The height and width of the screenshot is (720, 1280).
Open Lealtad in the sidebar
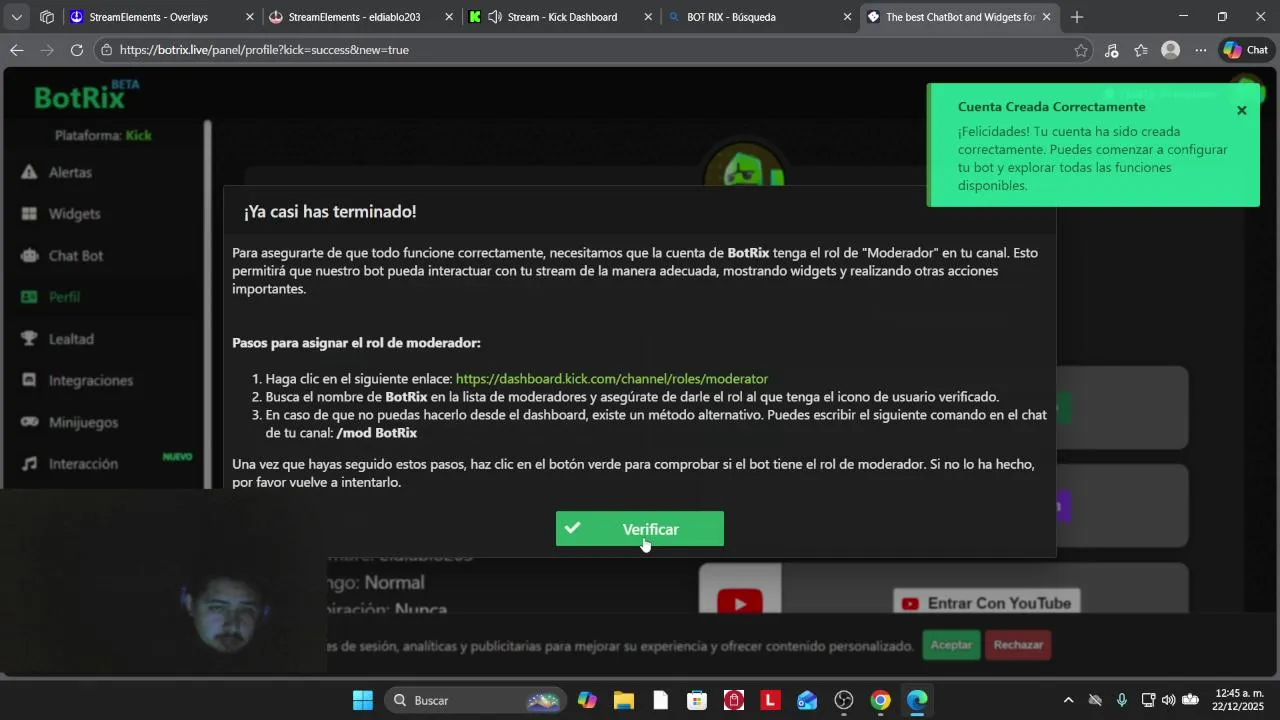click(71, 339)
